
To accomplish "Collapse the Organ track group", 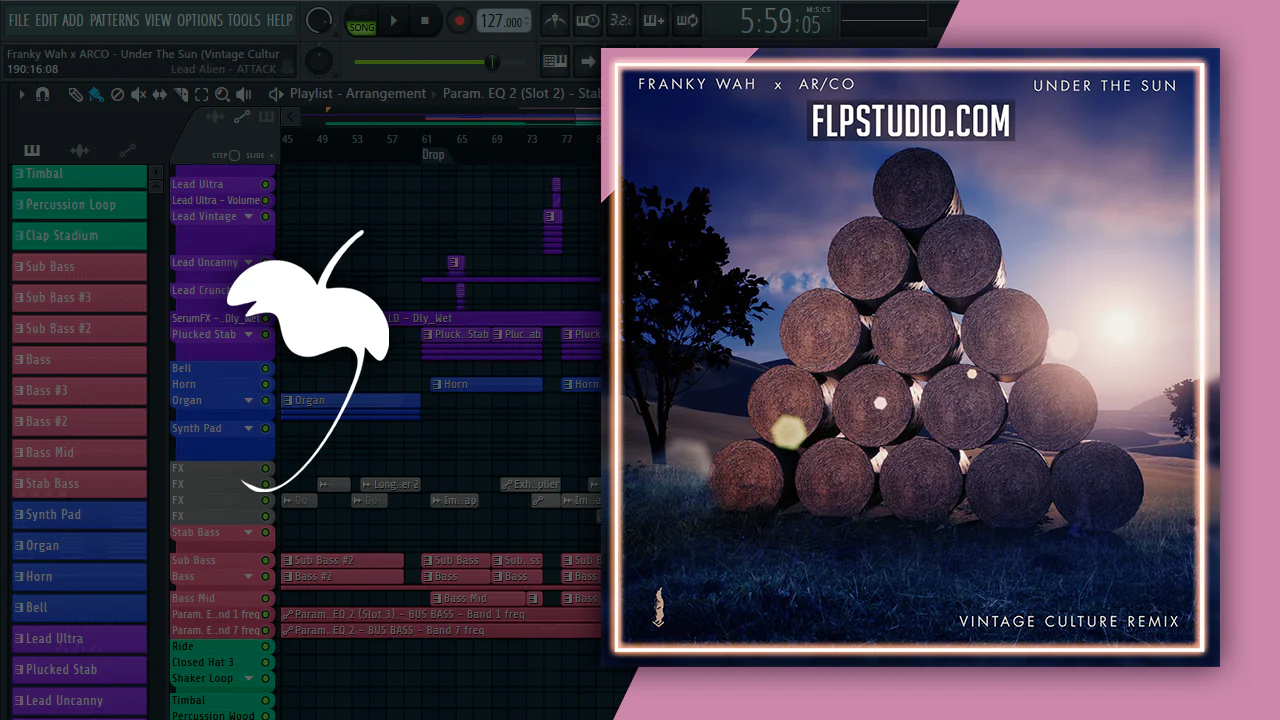I will tap(249, 401).
